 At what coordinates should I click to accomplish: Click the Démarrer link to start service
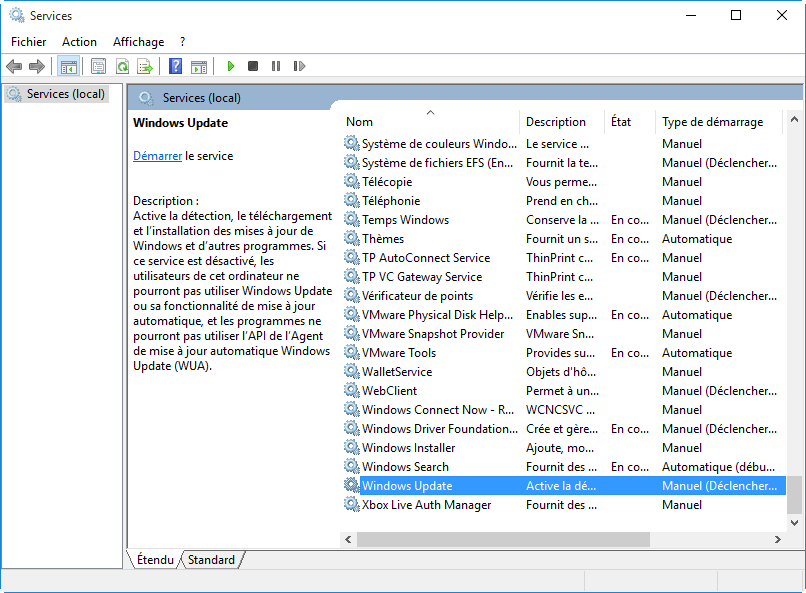click(x=157, y=156)
